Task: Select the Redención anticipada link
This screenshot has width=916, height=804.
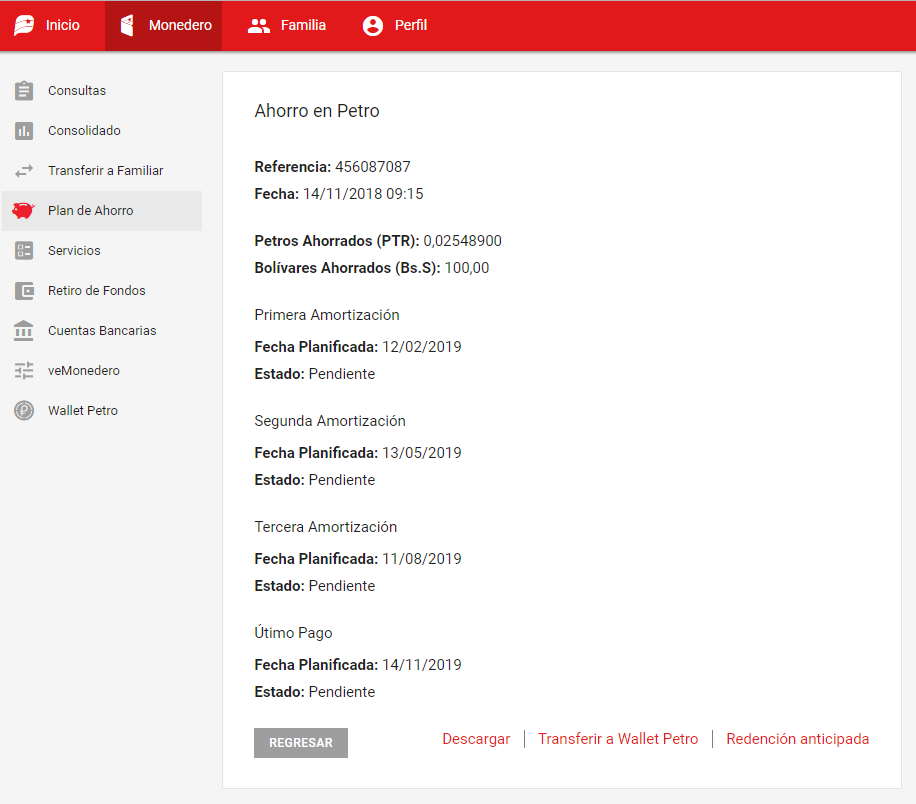Action: [797, 739]
